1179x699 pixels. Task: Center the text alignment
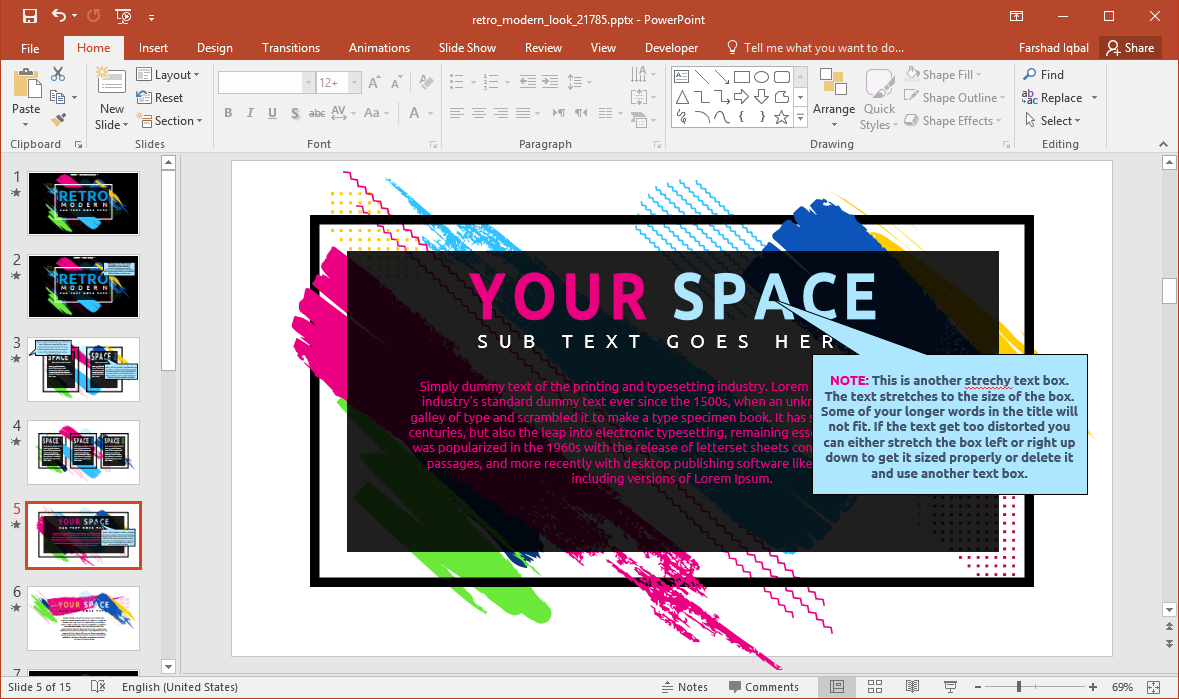[x=479, y=113]
